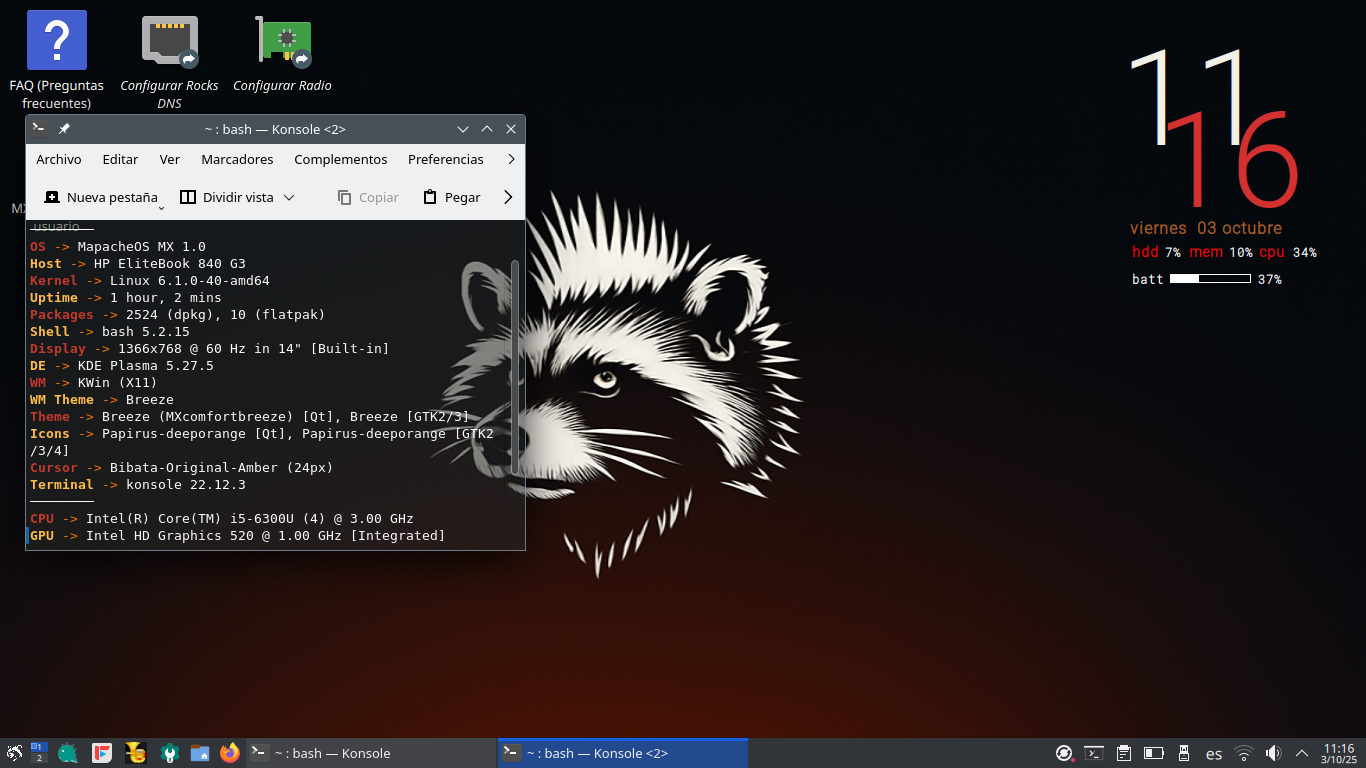Click the 'WM Theme -> Breeze' line
This screenshot has width=1366, height=768.
(102, 400)
